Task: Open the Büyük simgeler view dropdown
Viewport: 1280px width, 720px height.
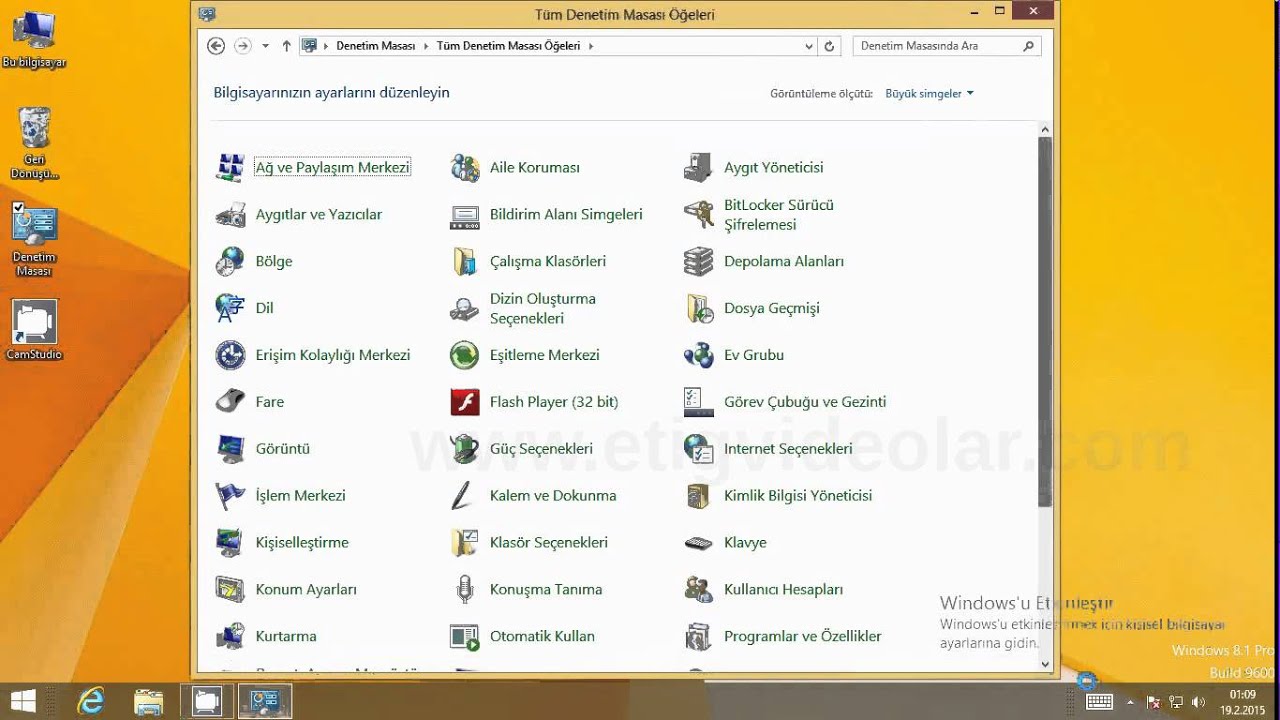Action: (x=929, y=94)
